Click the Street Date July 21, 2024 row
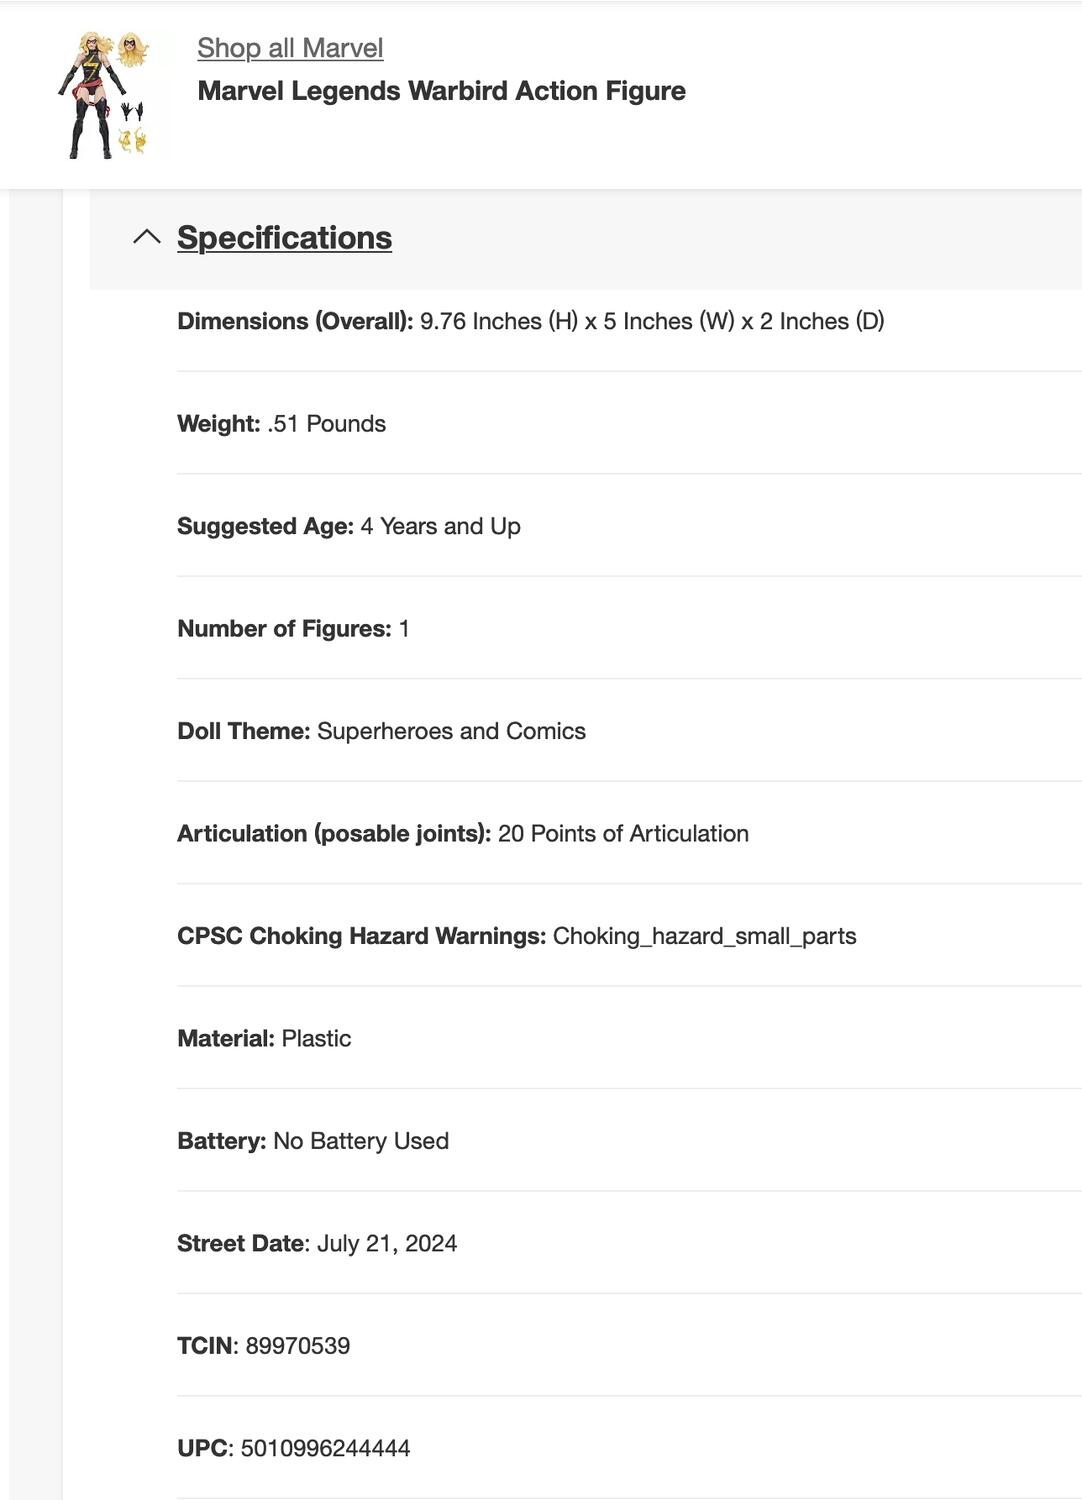The width and height of the screenshot is (1082, 1500). (x=317, y=1244)
